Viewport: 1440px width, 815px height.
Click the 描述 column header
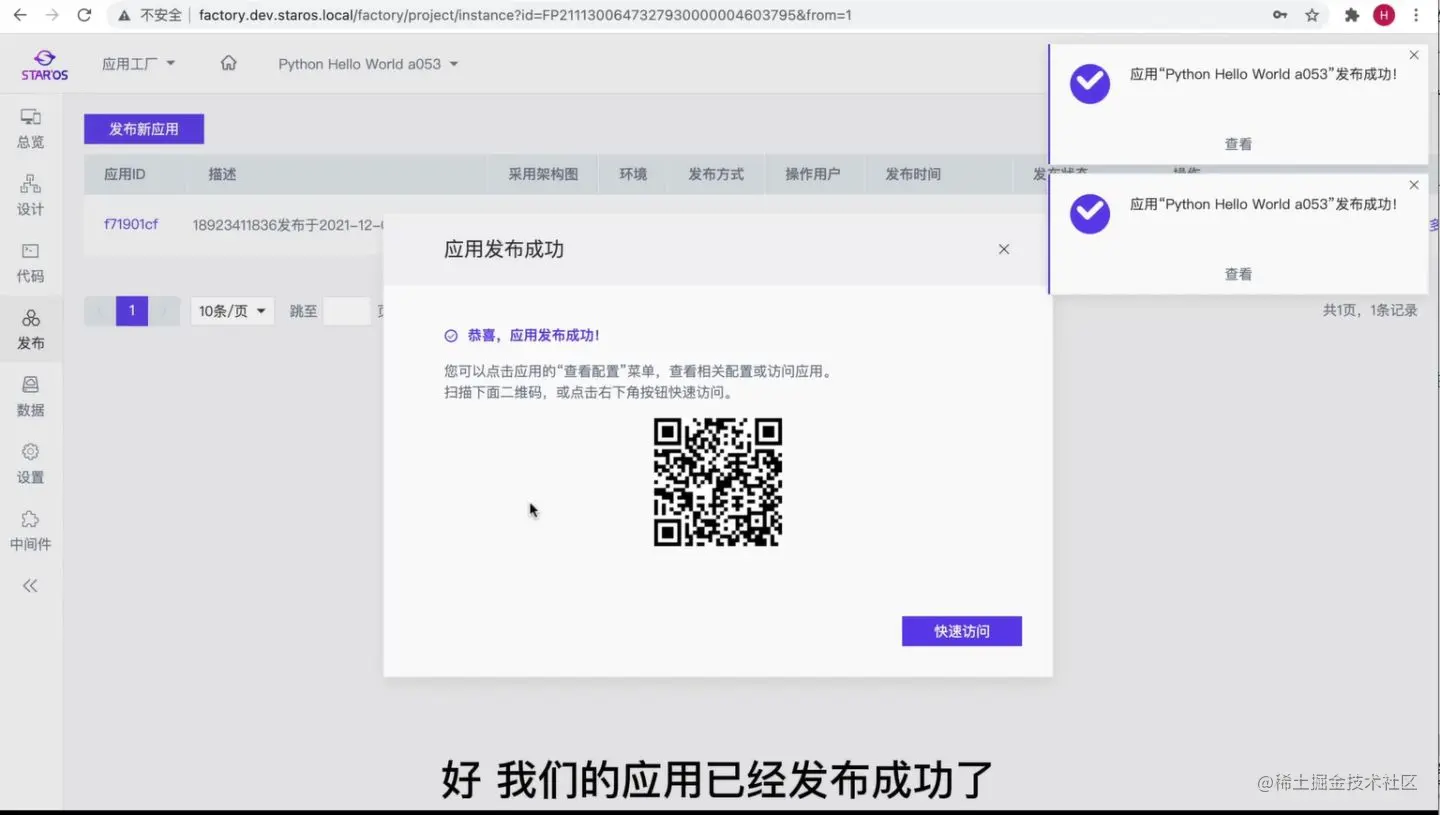click(x=222, y=174)
